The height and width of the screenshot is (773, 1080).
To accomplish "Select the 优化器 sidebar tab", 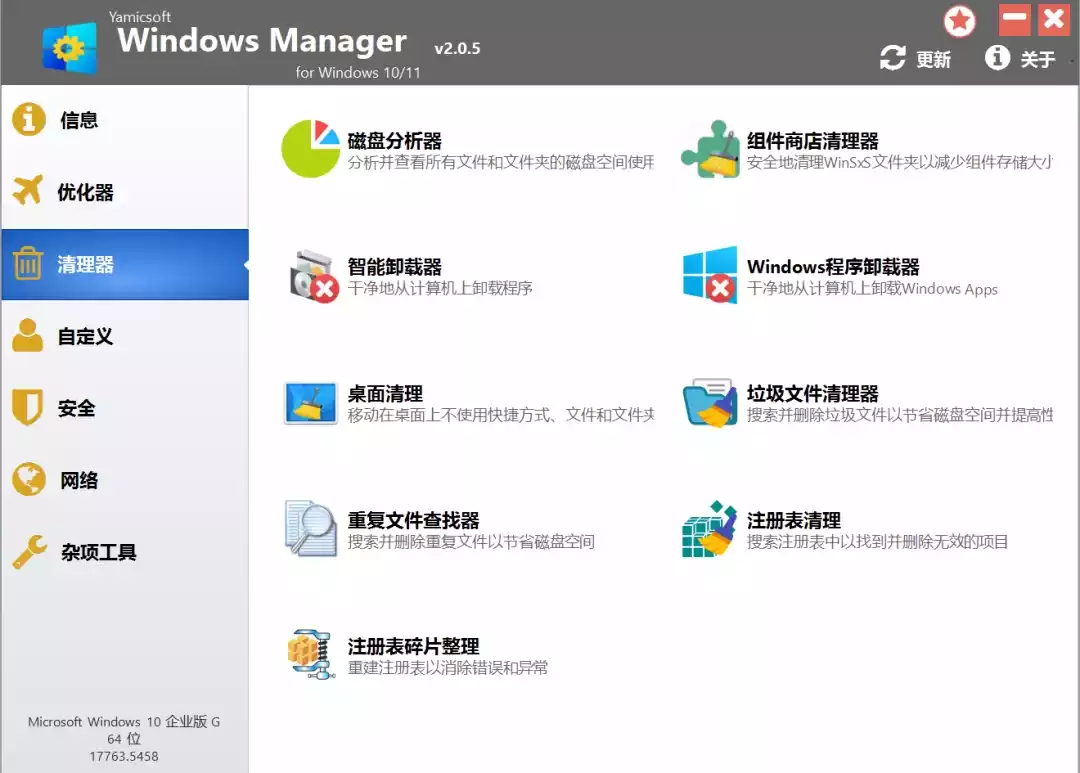I will tap(85, 192).
